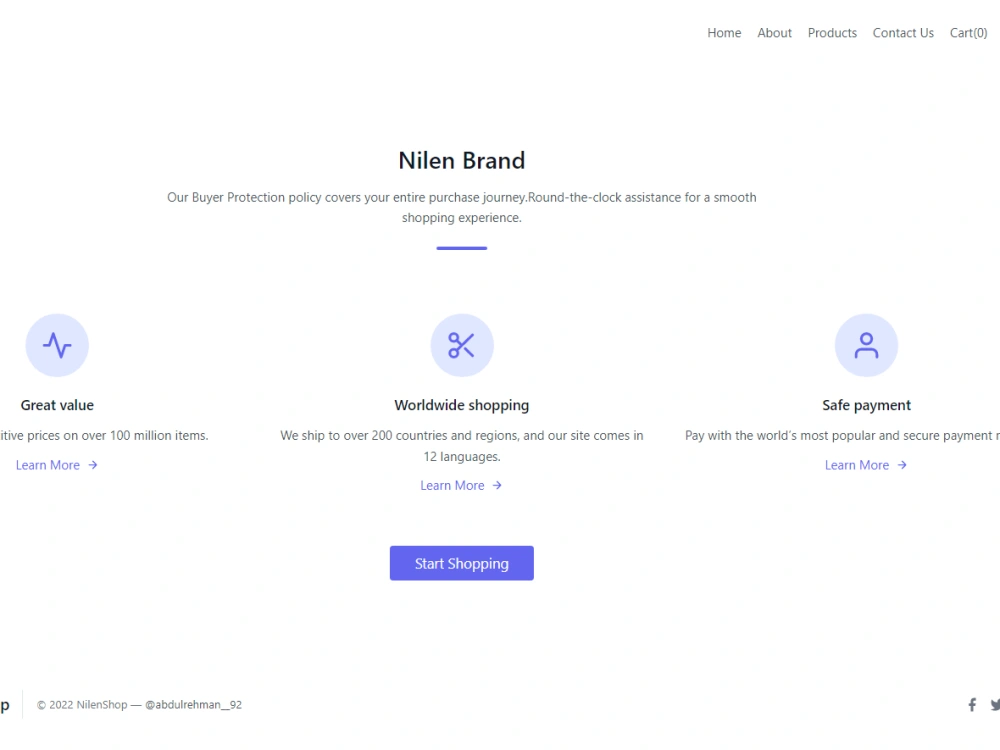Open Learn More under Great value
Image resolution: width=1000 pixels, height=750 pixels.
(x=48, y=464)
